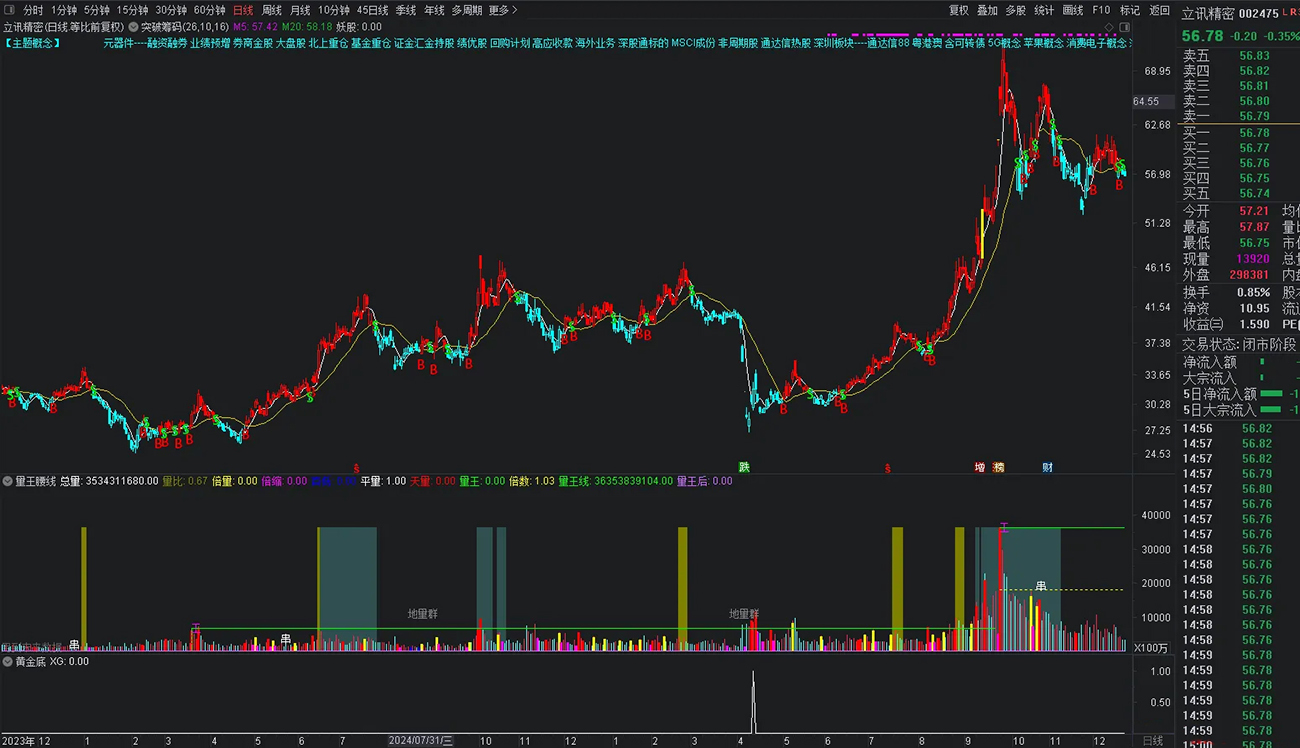Click the 卖一 ask price 56.79

pyautogui.click(x=1254, y=116)
